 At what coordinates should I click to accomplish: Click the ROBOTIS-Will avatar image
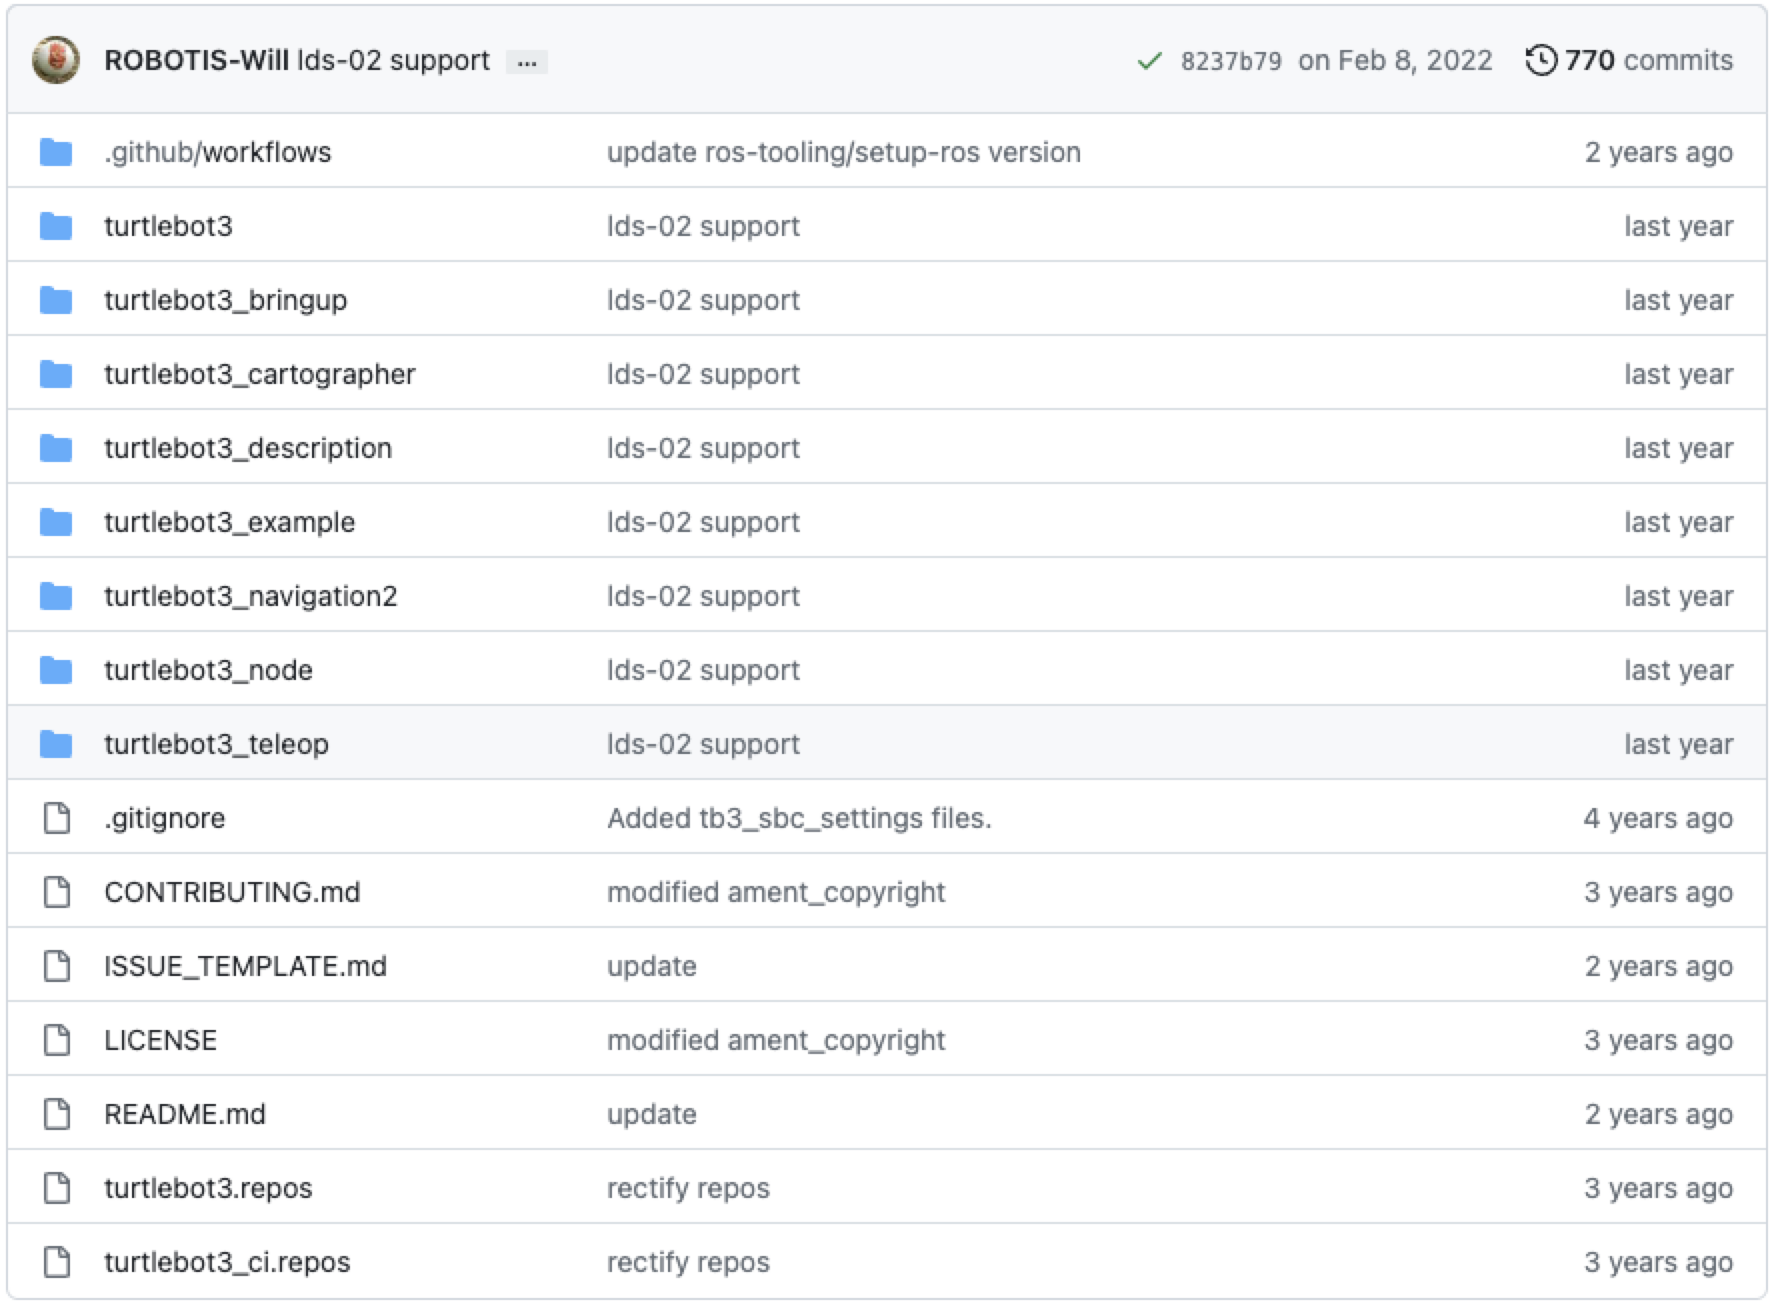56,60
